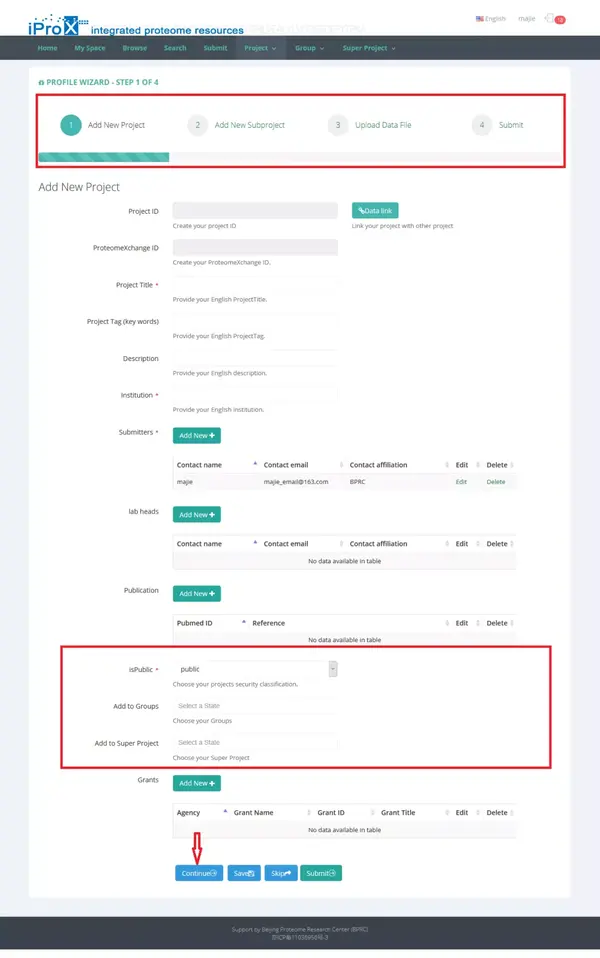Click Add New under Submitters
600x958 pixels.
click(196, 435)
